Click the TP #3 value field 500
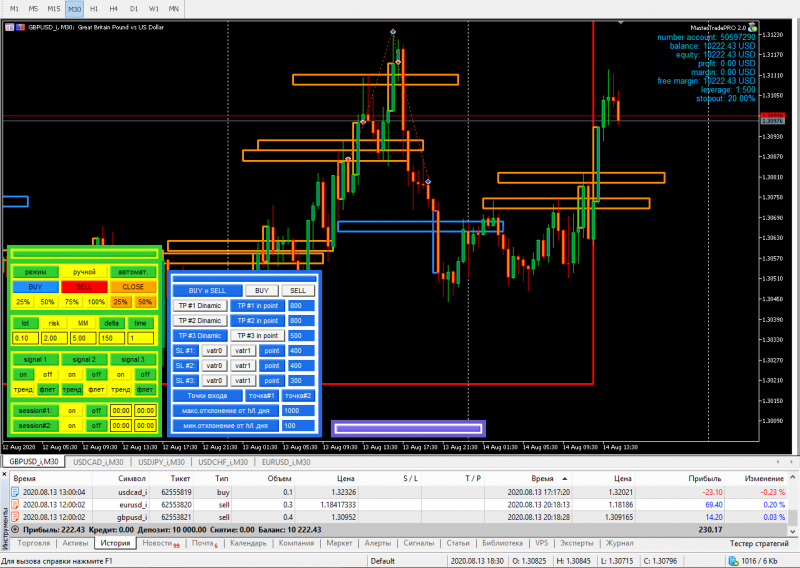Screen dimensions: 800x568 (x=301, y=335)
